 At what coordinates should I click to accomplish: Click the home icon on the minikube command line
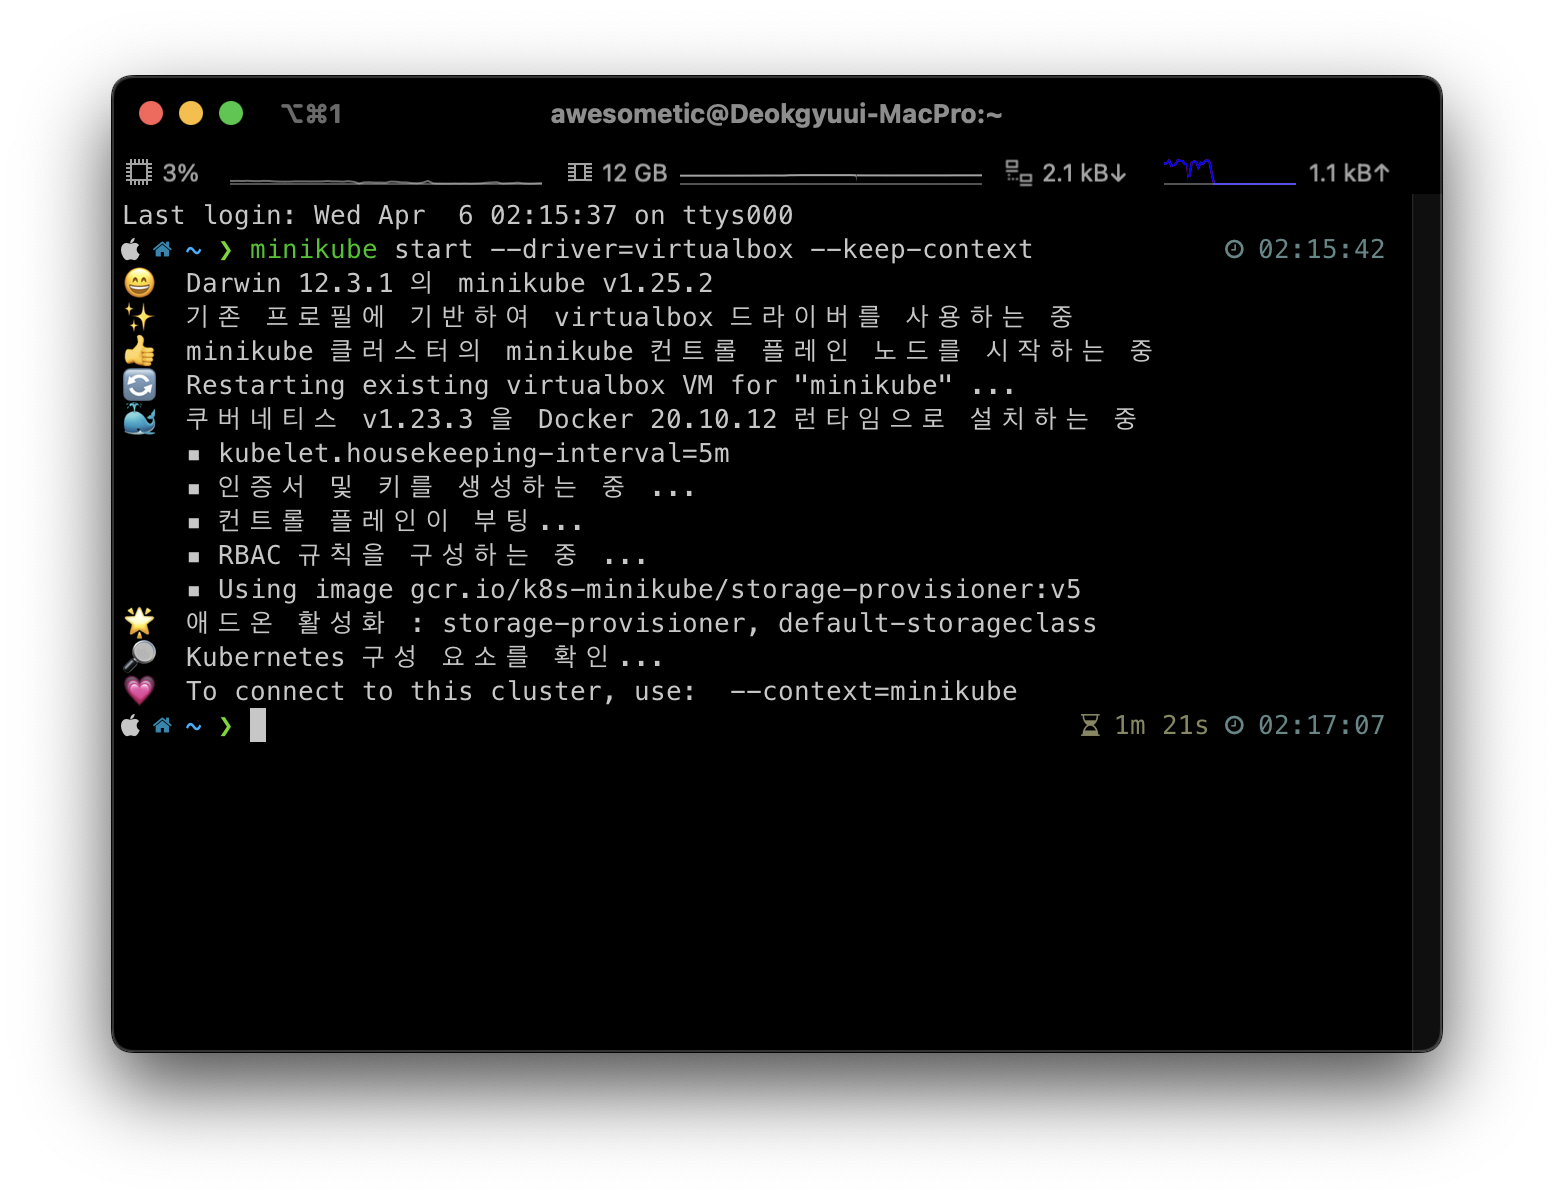(162, 249)
